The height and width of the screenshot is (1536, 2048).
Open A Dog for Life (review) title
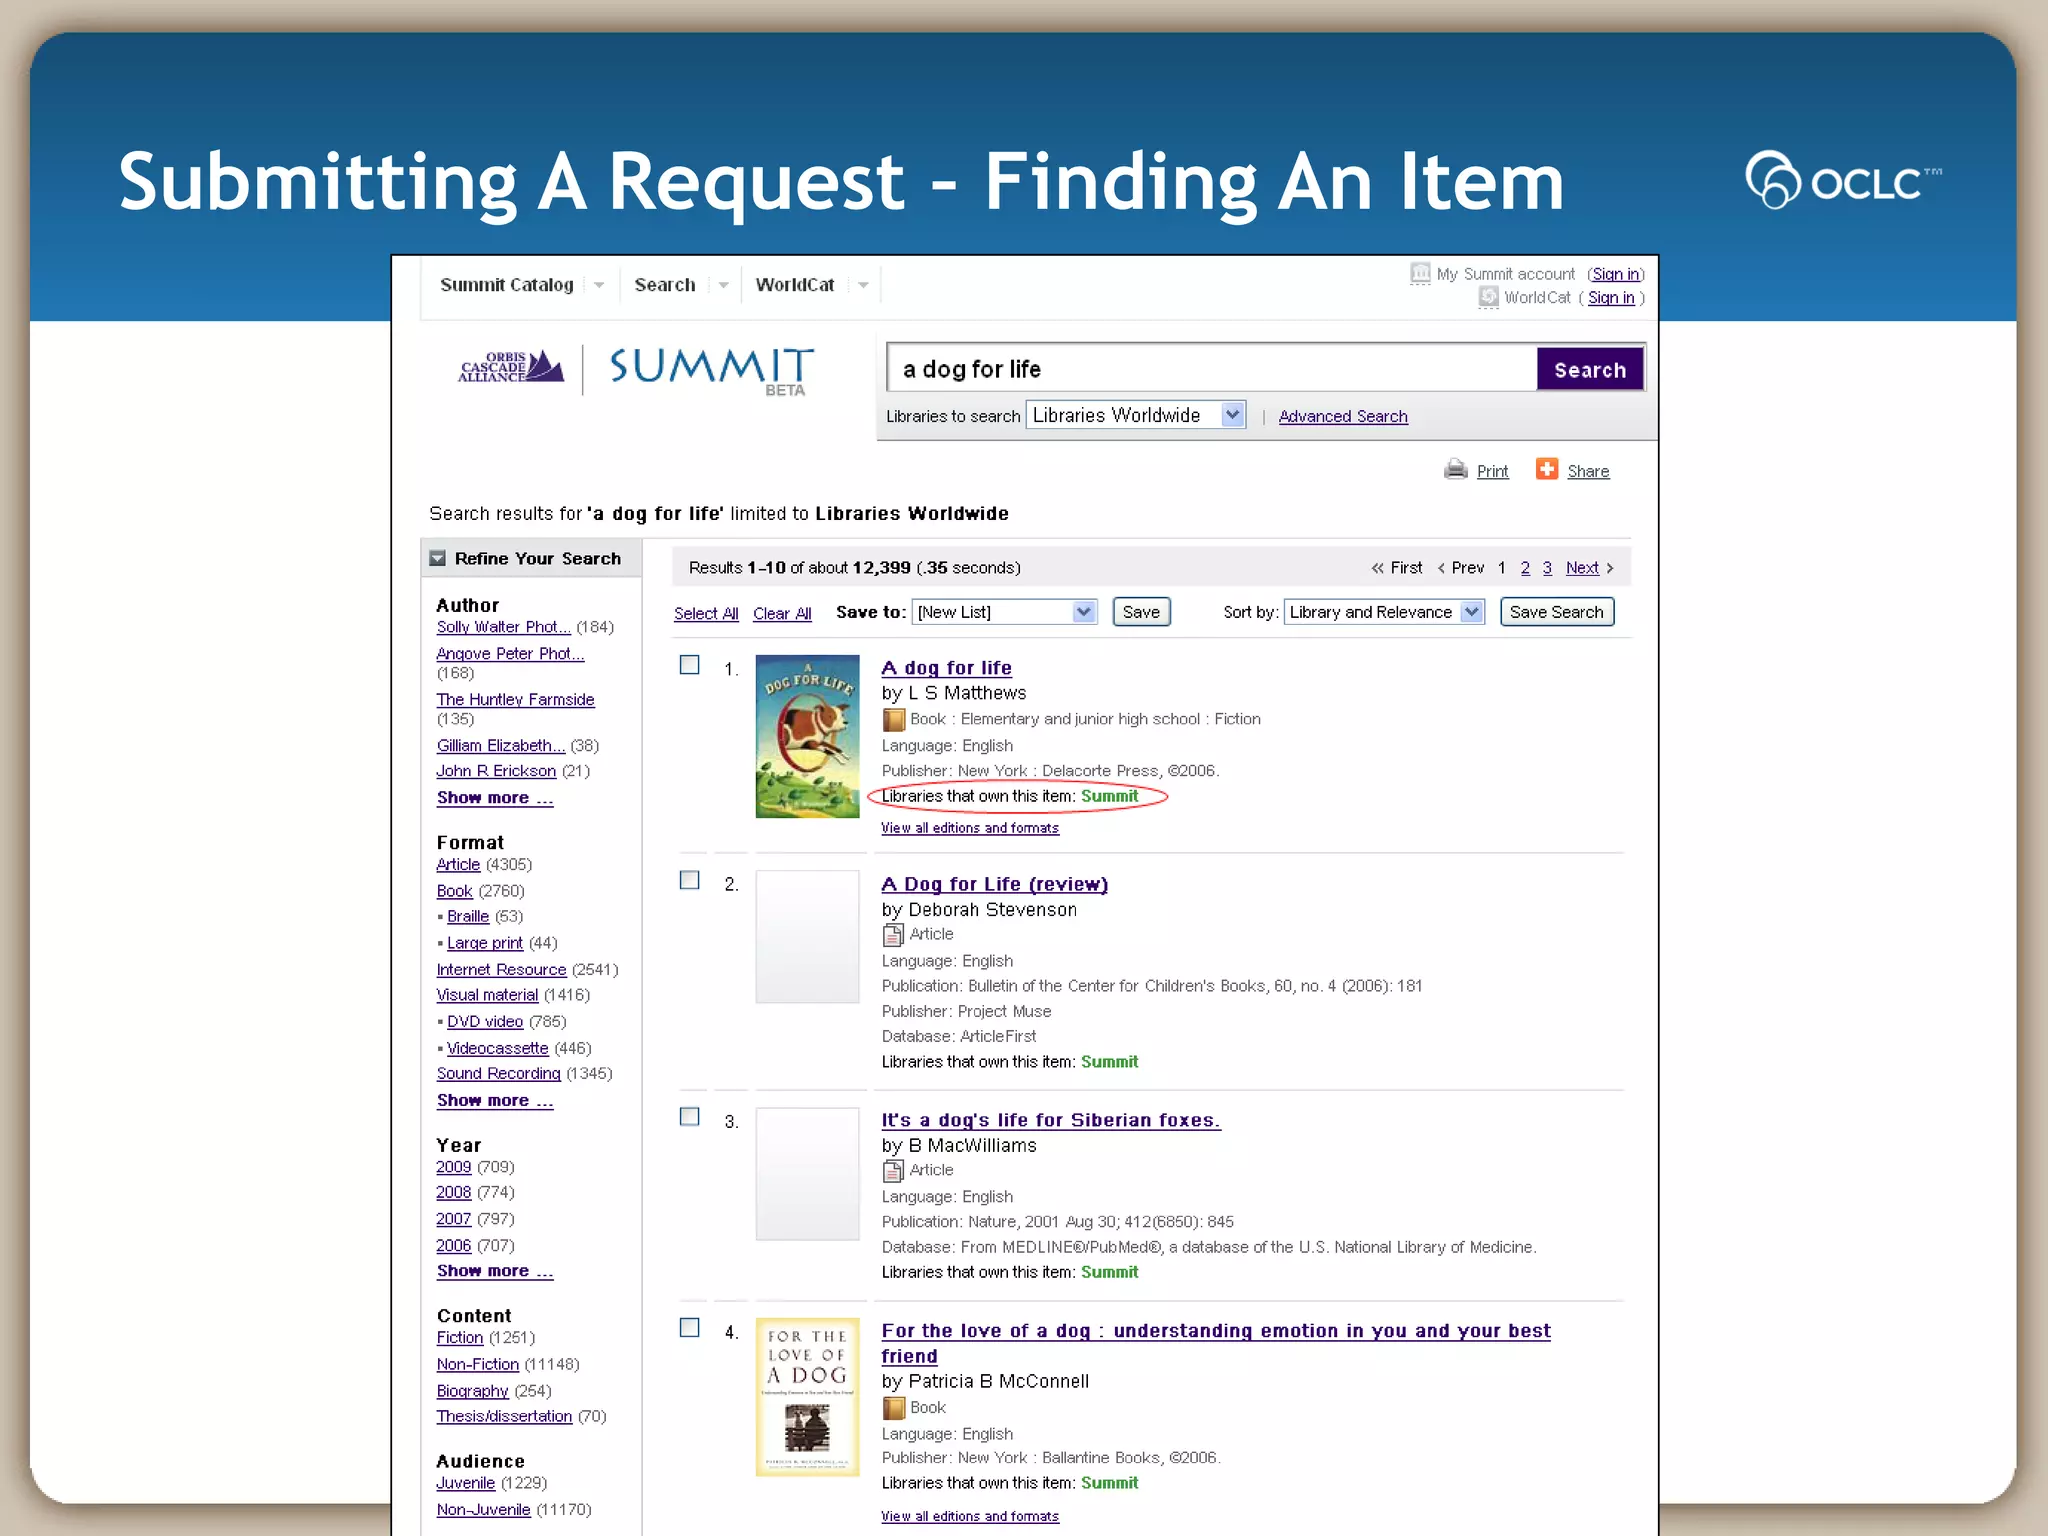(994, 884)
